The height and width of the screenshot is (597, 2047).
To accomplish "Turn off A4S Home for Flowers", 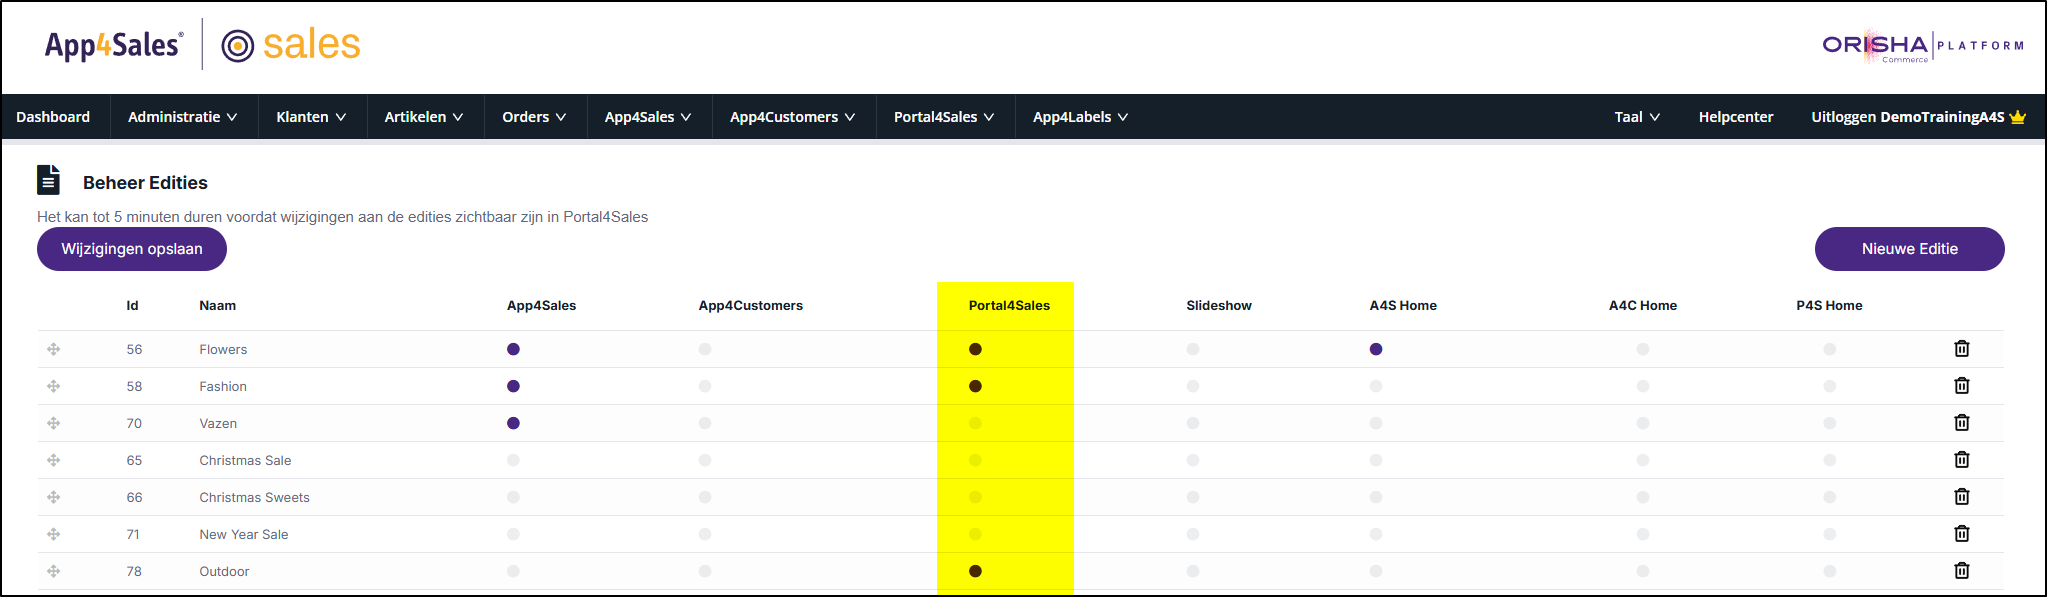I will pos(1376,349).
